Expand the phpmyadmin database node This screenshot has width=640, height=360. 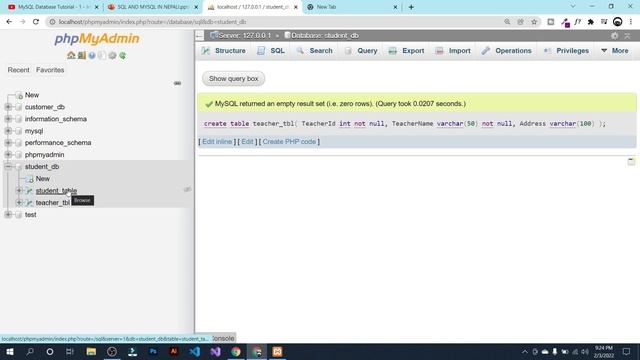tap(8, 155)
